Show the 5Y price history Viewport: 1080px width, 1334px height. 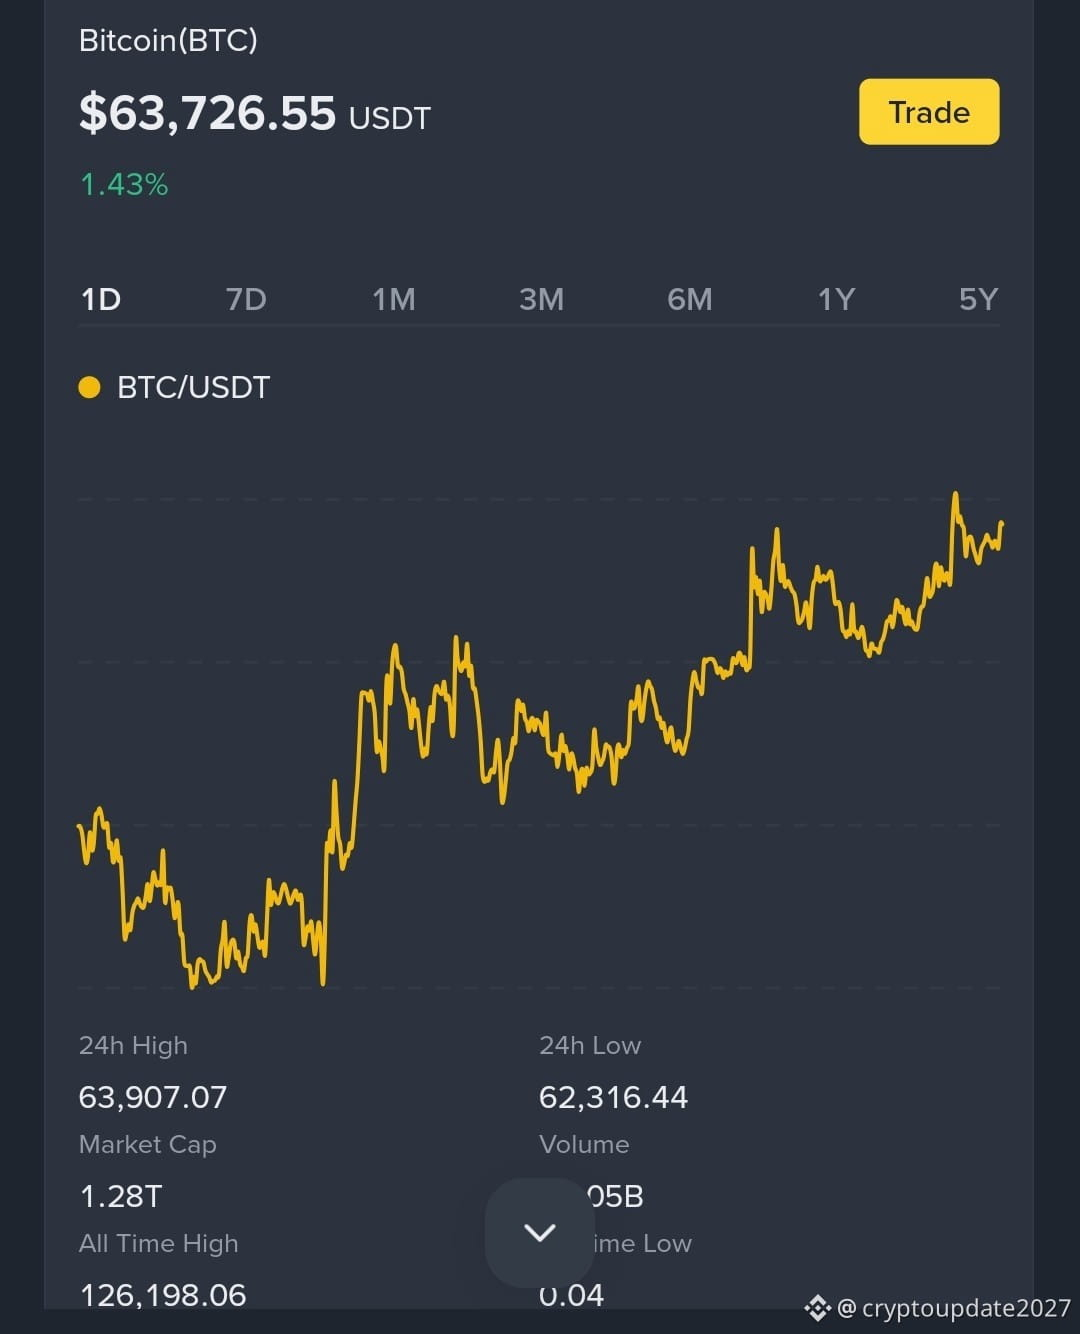pos(978,299)
